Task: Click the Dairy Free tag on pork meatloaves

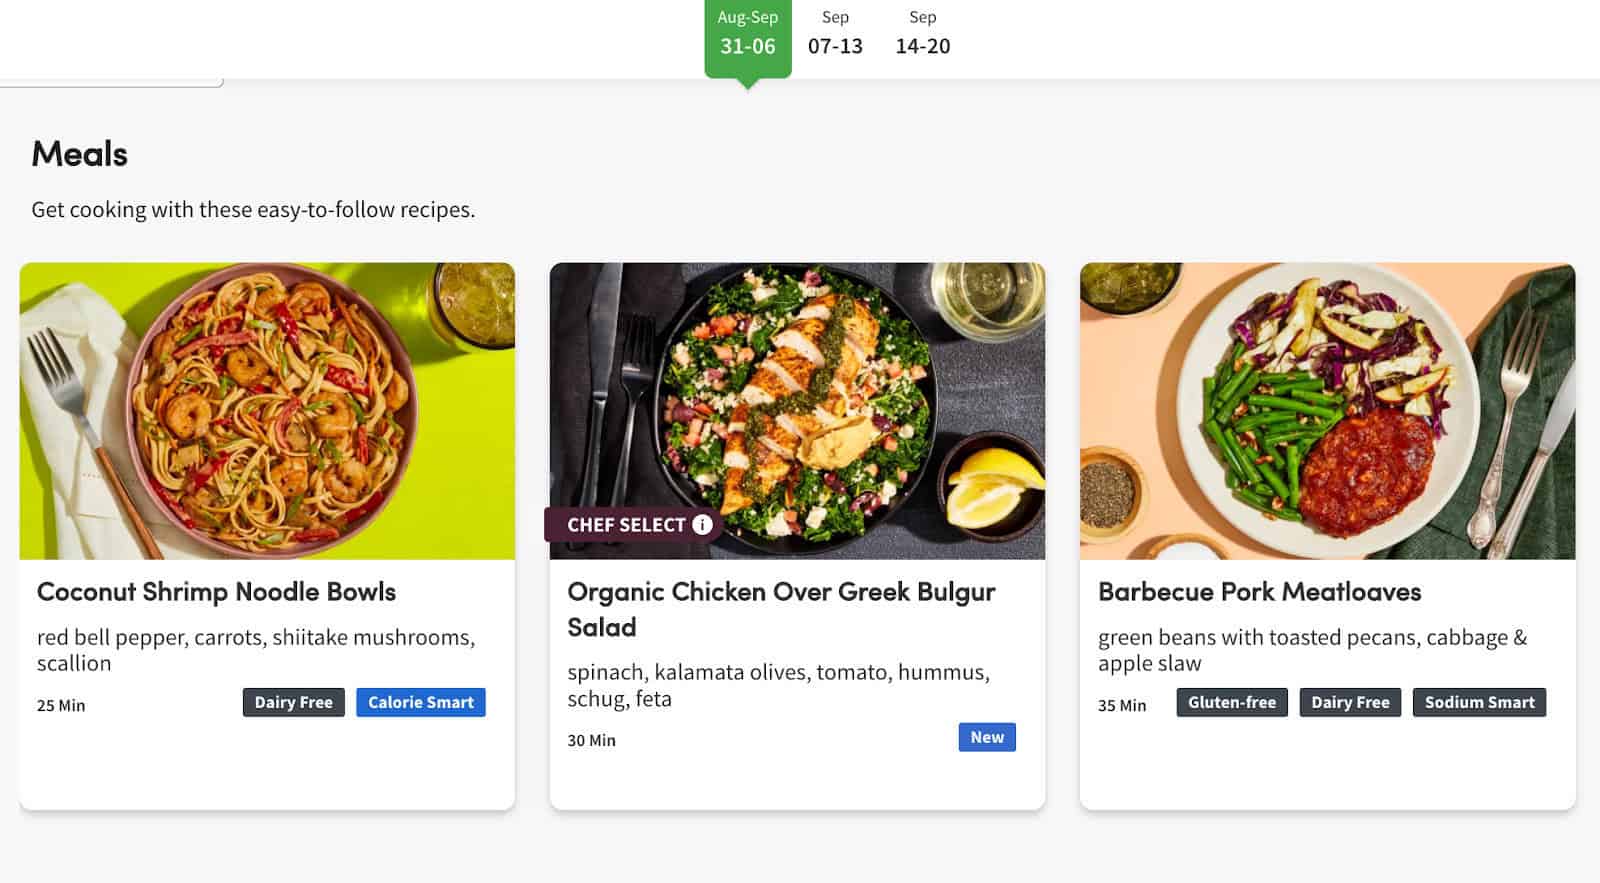Action: pyautogui.click(x=1350, y=702)
